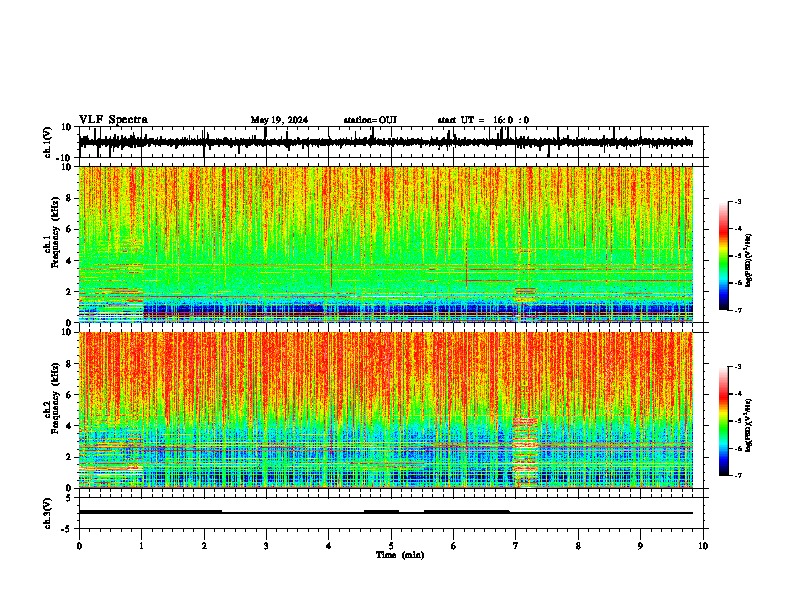Click the "8" tick on the time axis
This screenshot has height=612, width=792.
[578, 546]
